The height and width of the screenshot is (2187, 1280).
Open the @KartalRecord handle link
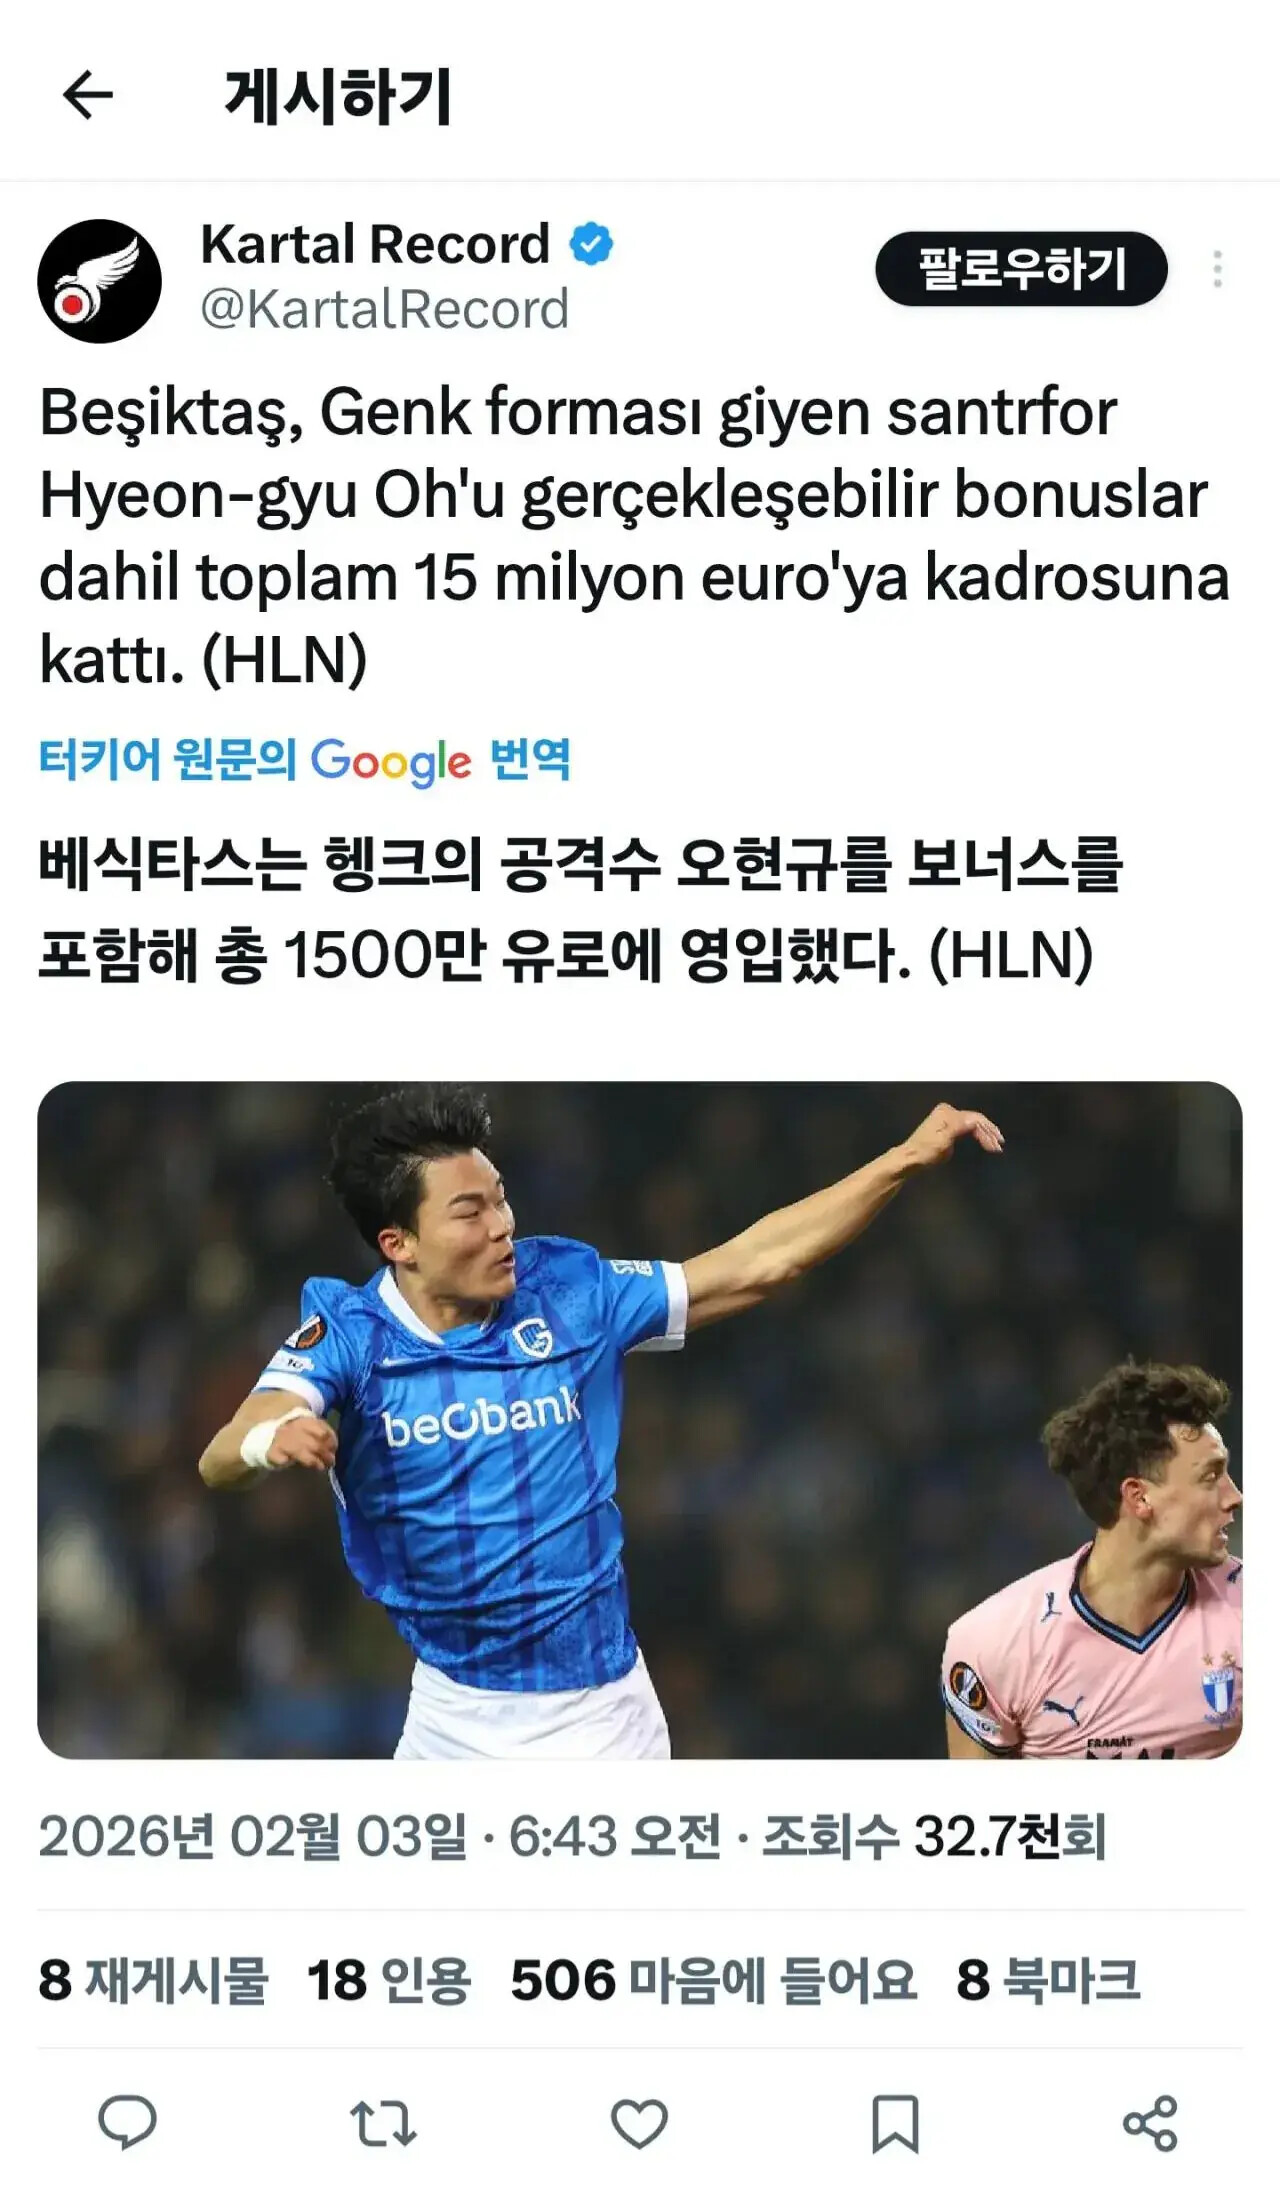pyautogui.click(x=384, y=309)
